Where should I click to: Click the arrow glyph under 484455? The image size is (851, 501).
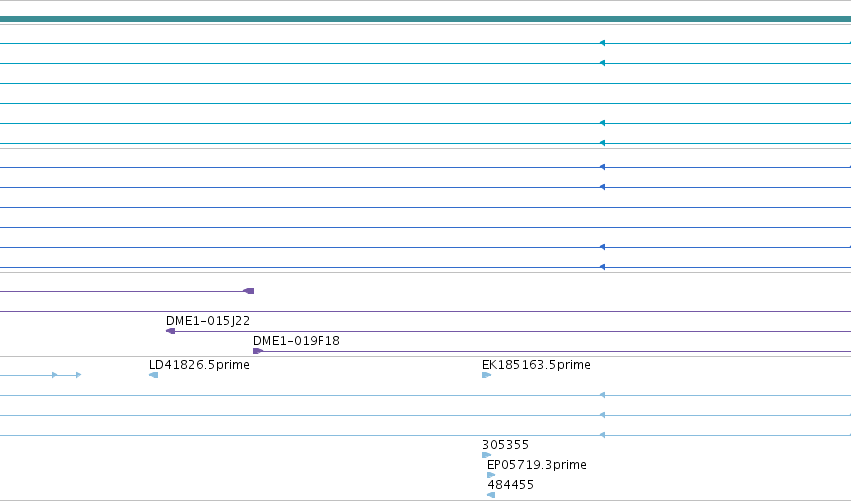tap(491, 495)
